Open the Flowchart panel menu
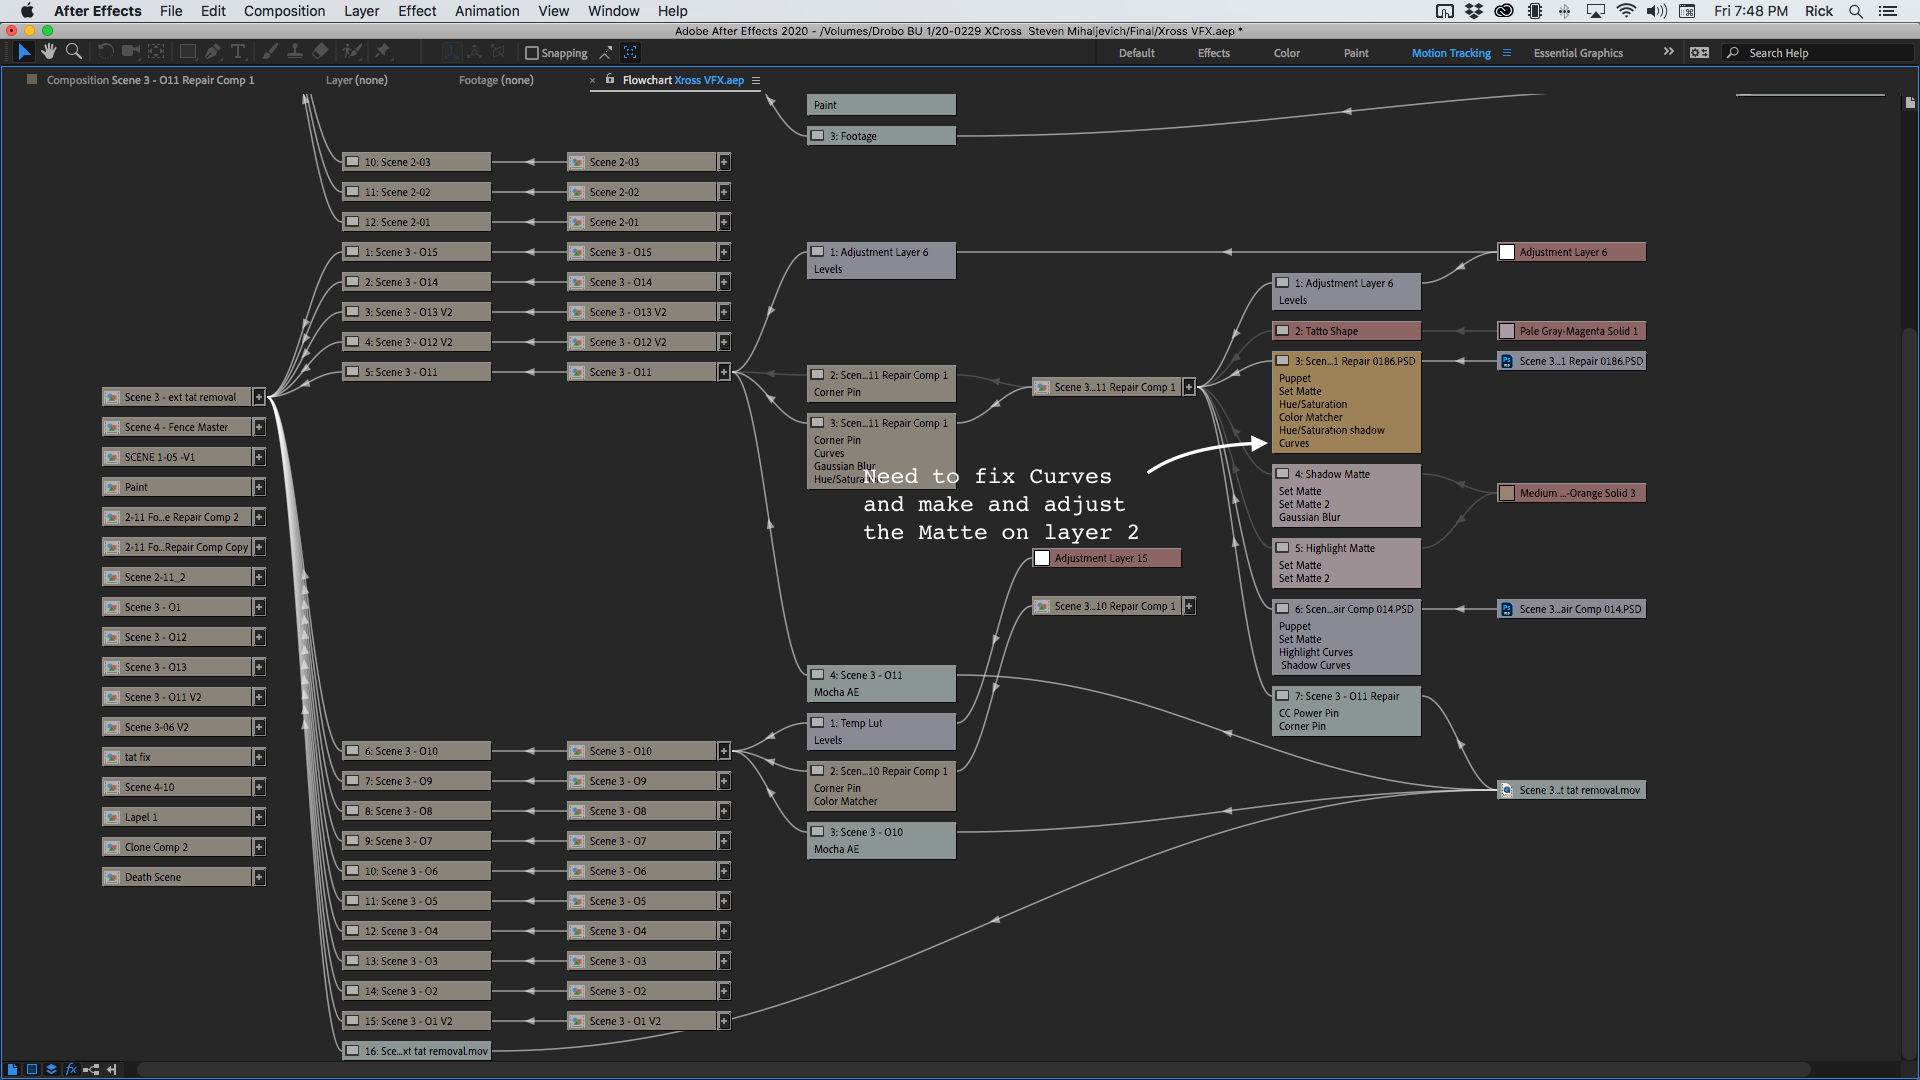 pyautogui.click(x=756, y=80)
